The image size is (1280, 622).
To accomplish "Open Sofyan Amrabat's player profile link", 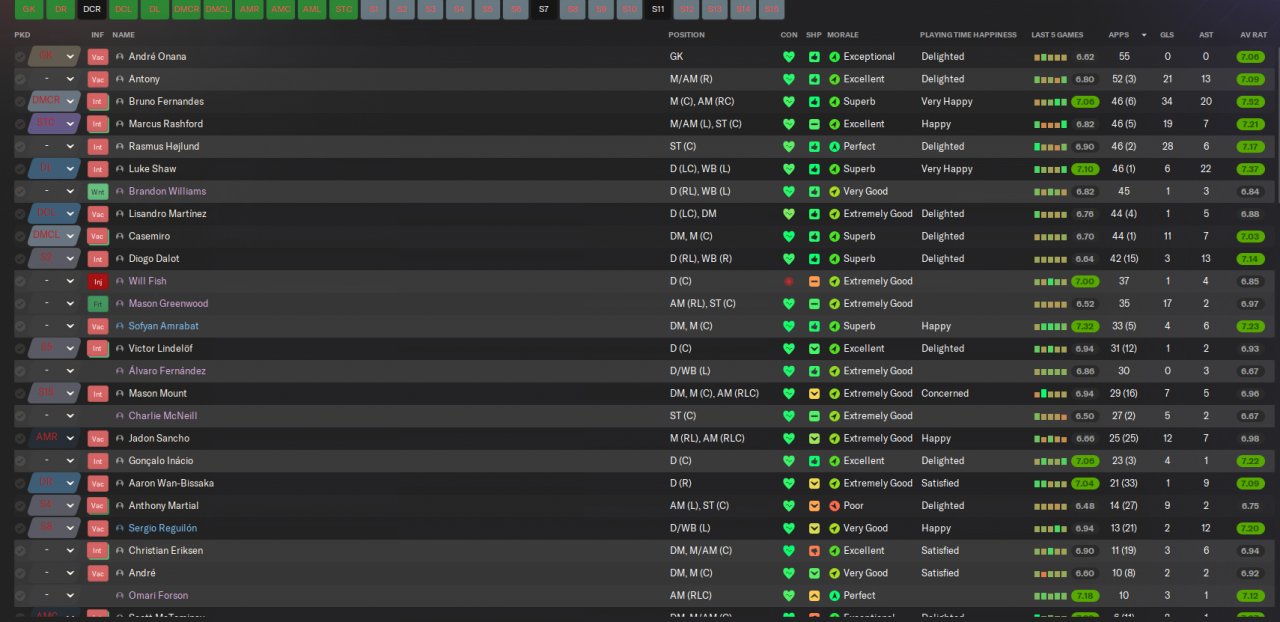I will click(x=164, y=327).
